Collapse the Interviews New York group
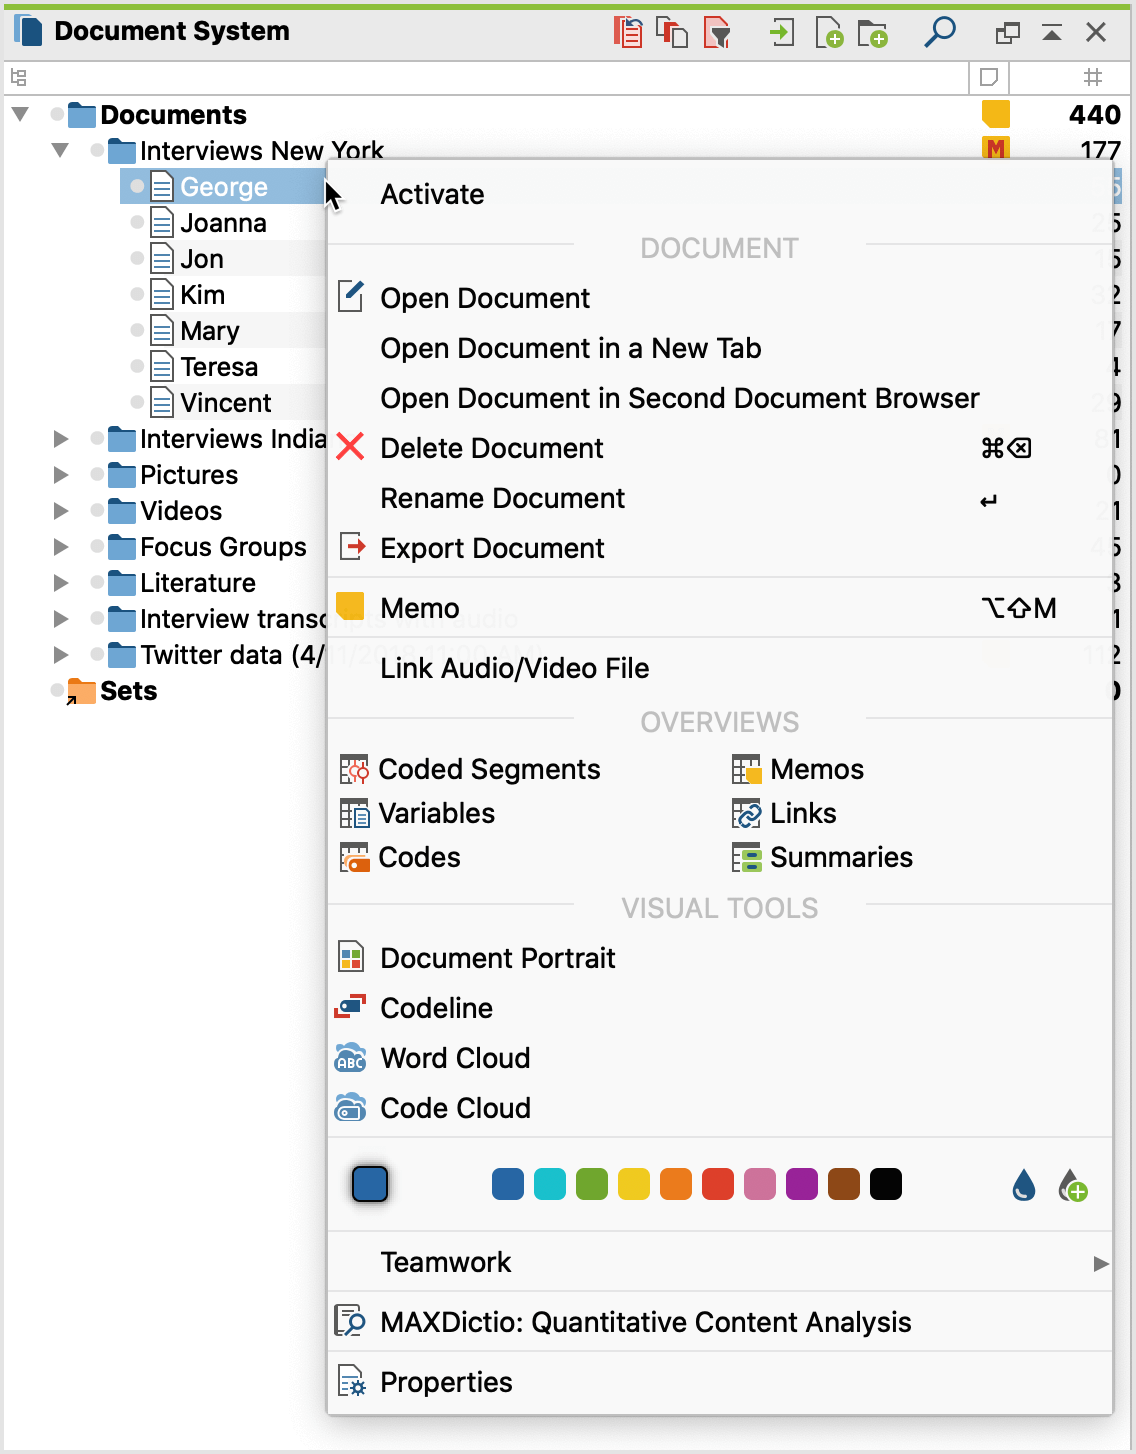 (x=60, y=150)
